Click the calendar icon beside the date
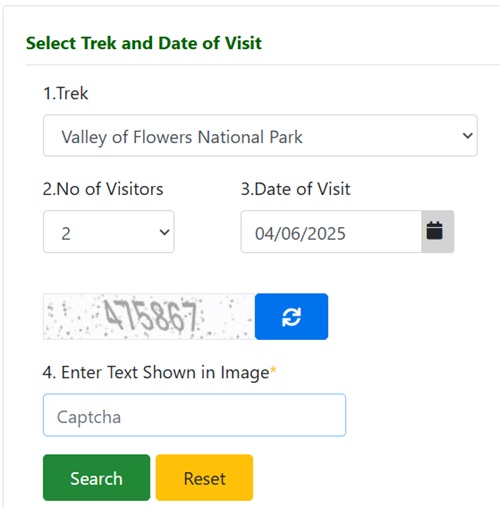The height and width of the screenshot is (508, 500). coord(435,231)
